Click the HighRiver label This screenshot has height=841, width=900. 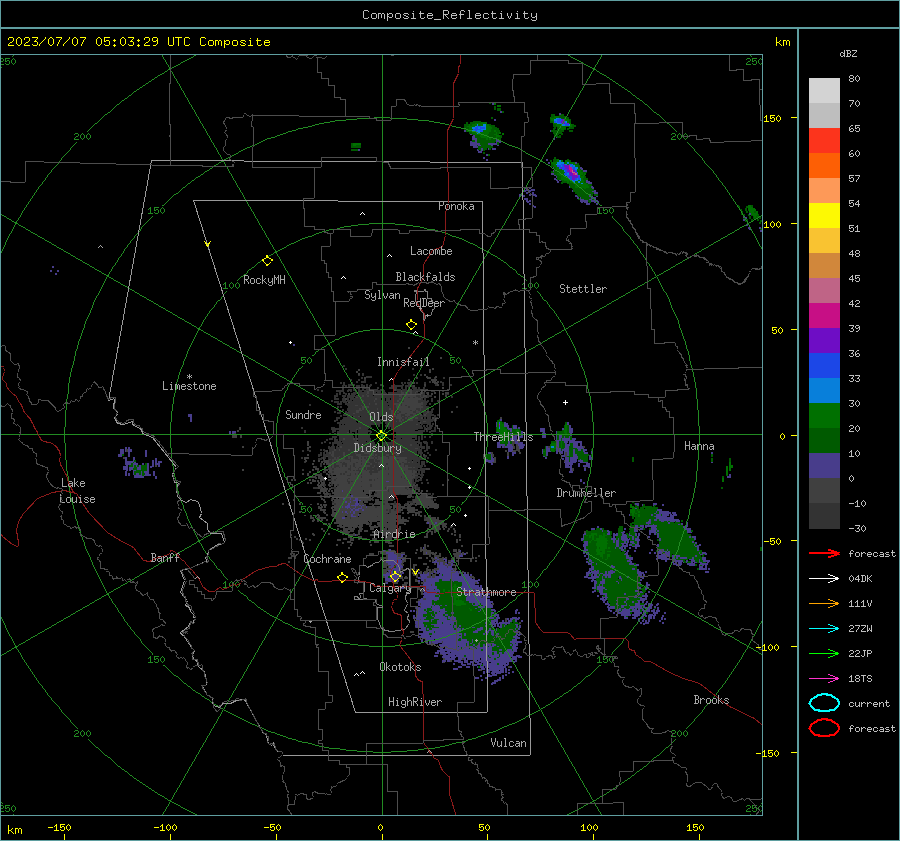tap(415, 702)
